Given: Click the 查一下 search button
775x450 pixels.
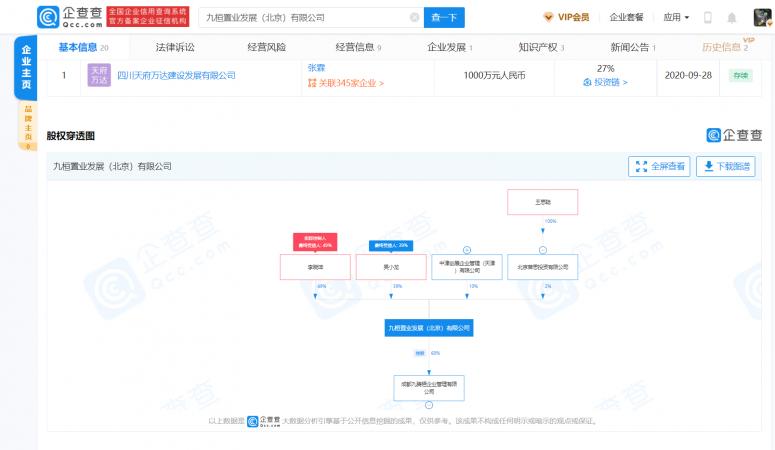Looking at the screenshot, I should coord(444,17).
